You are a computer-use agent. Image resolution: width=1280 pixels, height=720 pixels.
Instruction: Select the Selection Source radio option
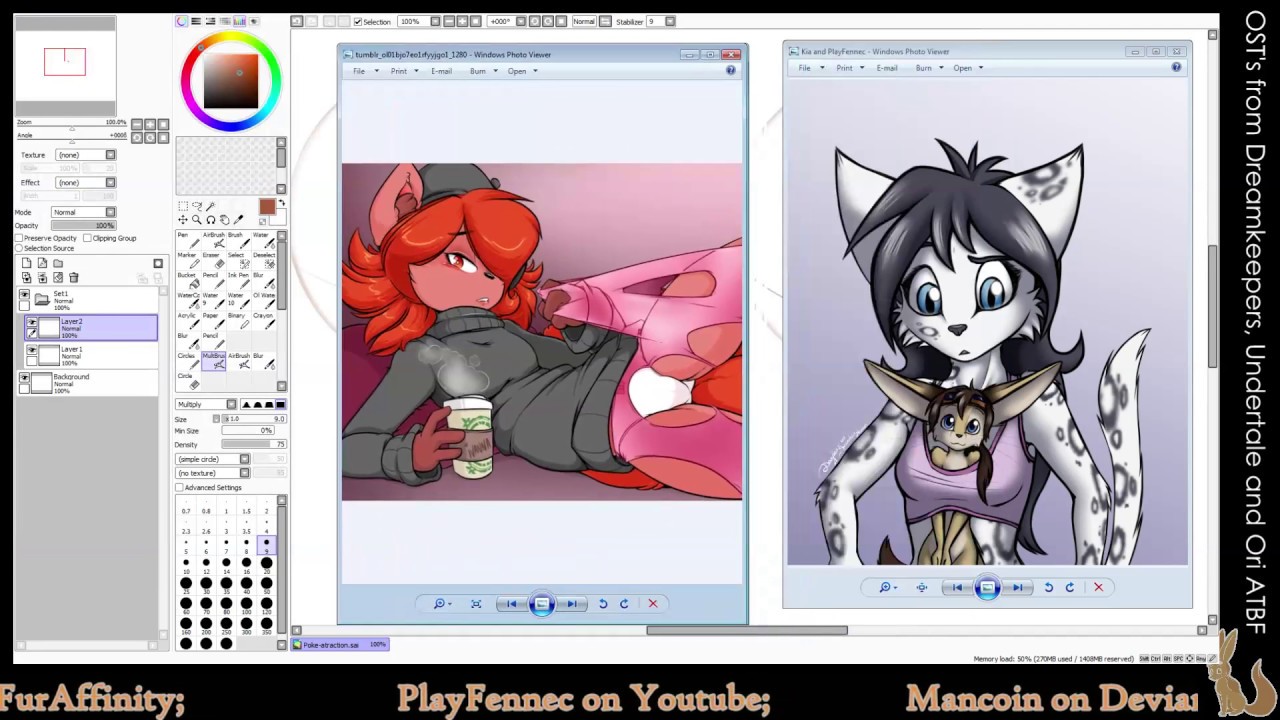[x=20, y=248]
